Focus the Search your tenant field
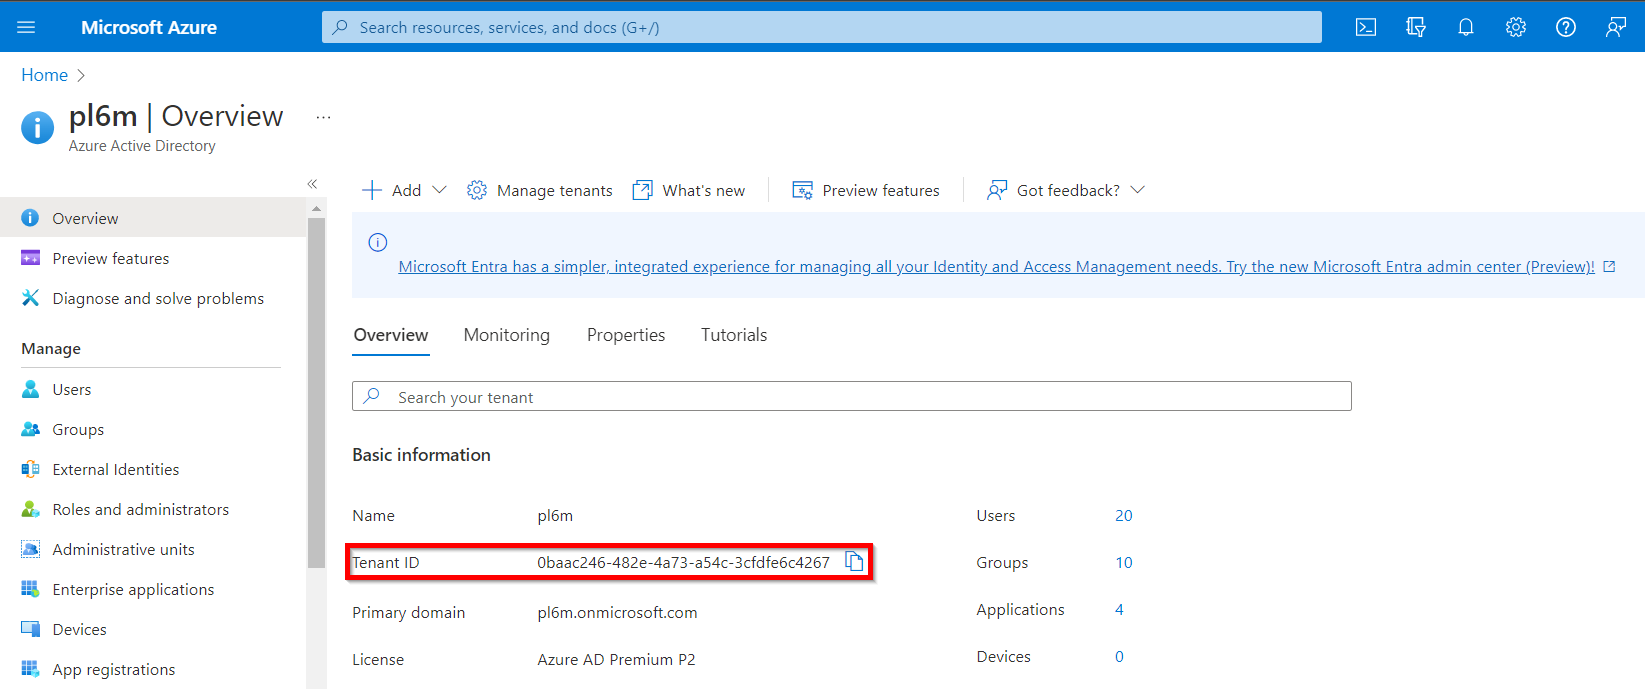1645x689 pixels. coord(852,396)
